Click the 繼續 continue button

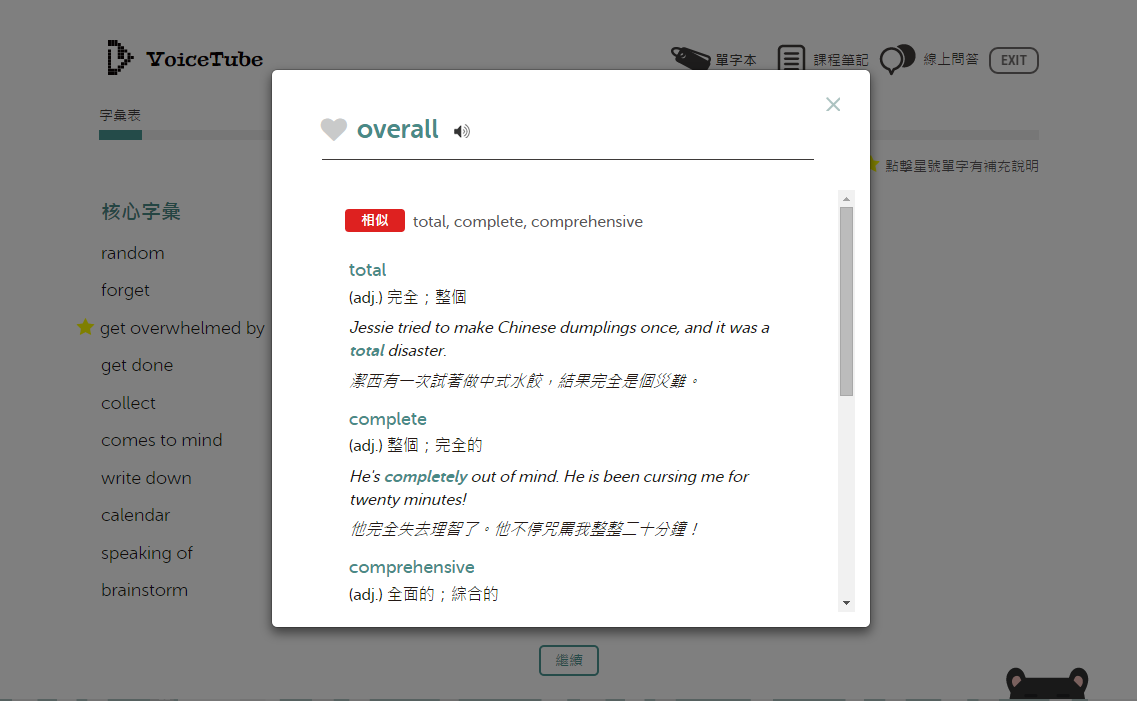pos(568,660)
